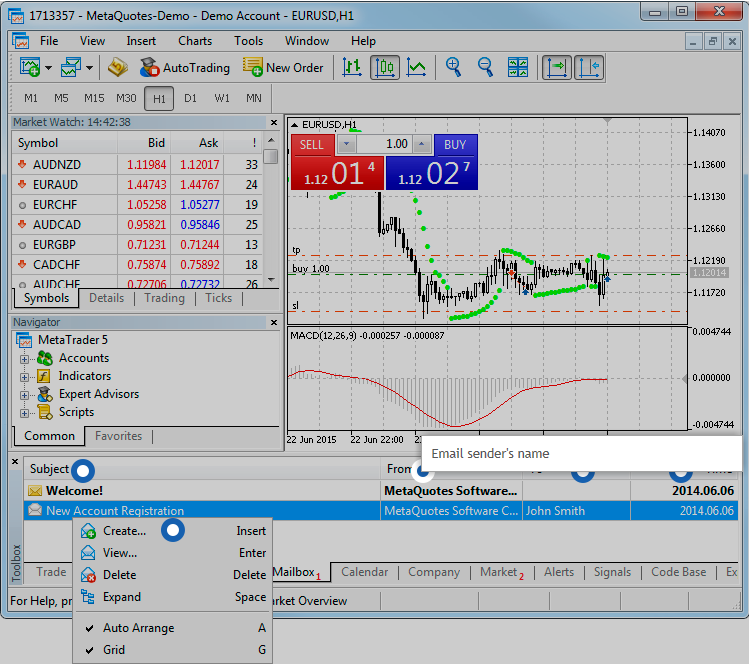This screenshot has width=749, height=666.
Task: Choose Delete in context menu
Action: (x=172, y=575)
